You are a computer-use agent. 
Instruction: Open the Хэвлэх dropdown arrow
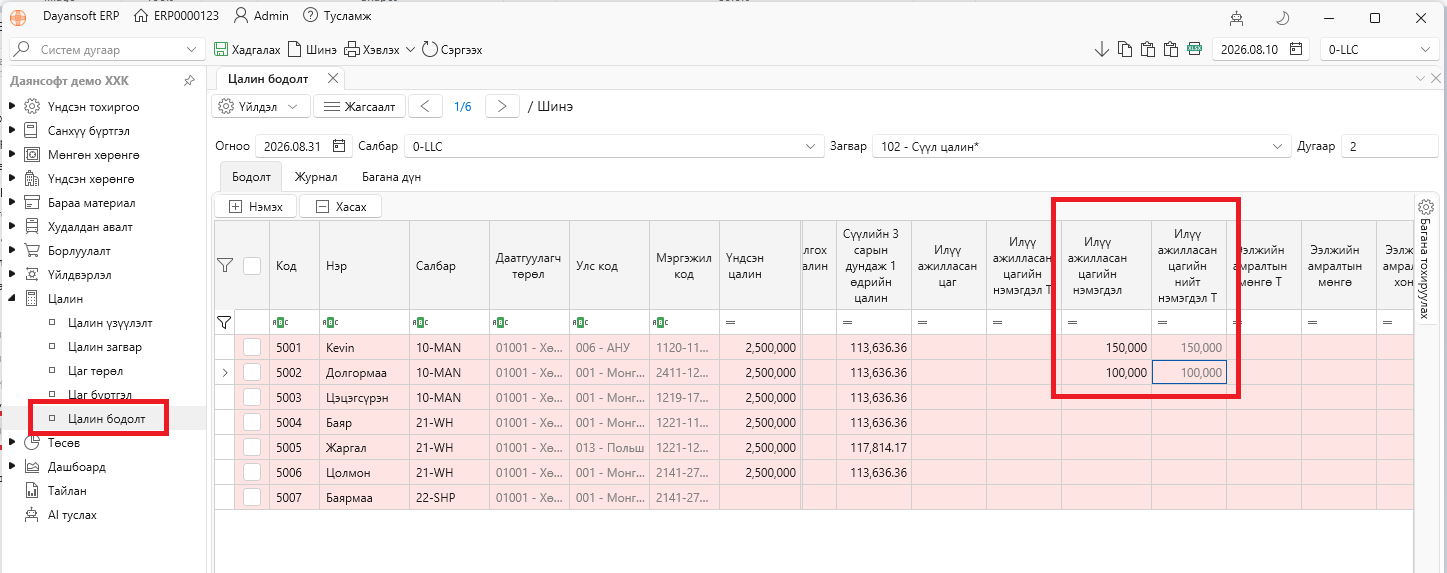pos(410,49)
